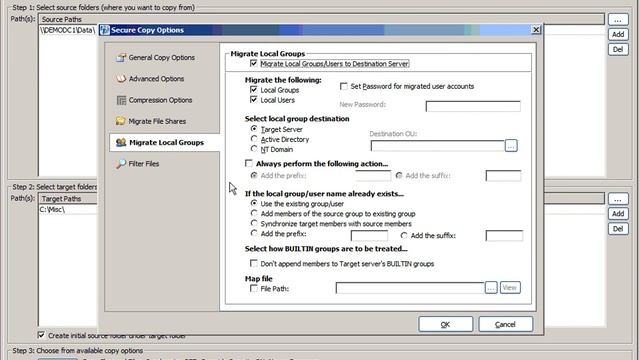Image resolution: width=640 pixels, height=360 pixels.
Task: Click the Filter Files magnifier icon
Action: pos(121,164)
